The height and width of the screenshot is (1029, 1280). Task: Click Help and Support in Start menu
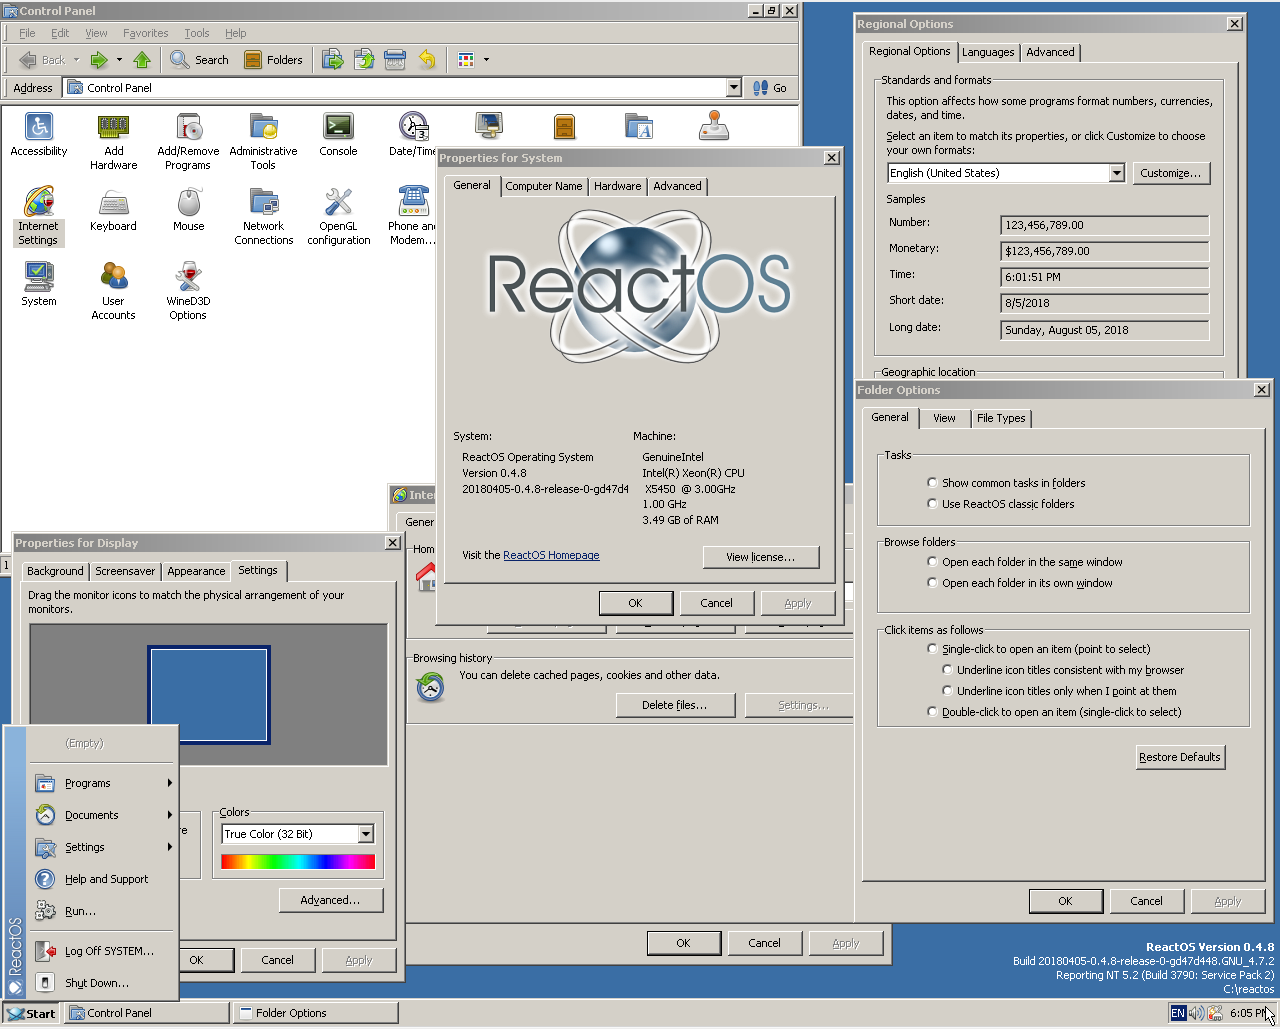tap(103, 879)
